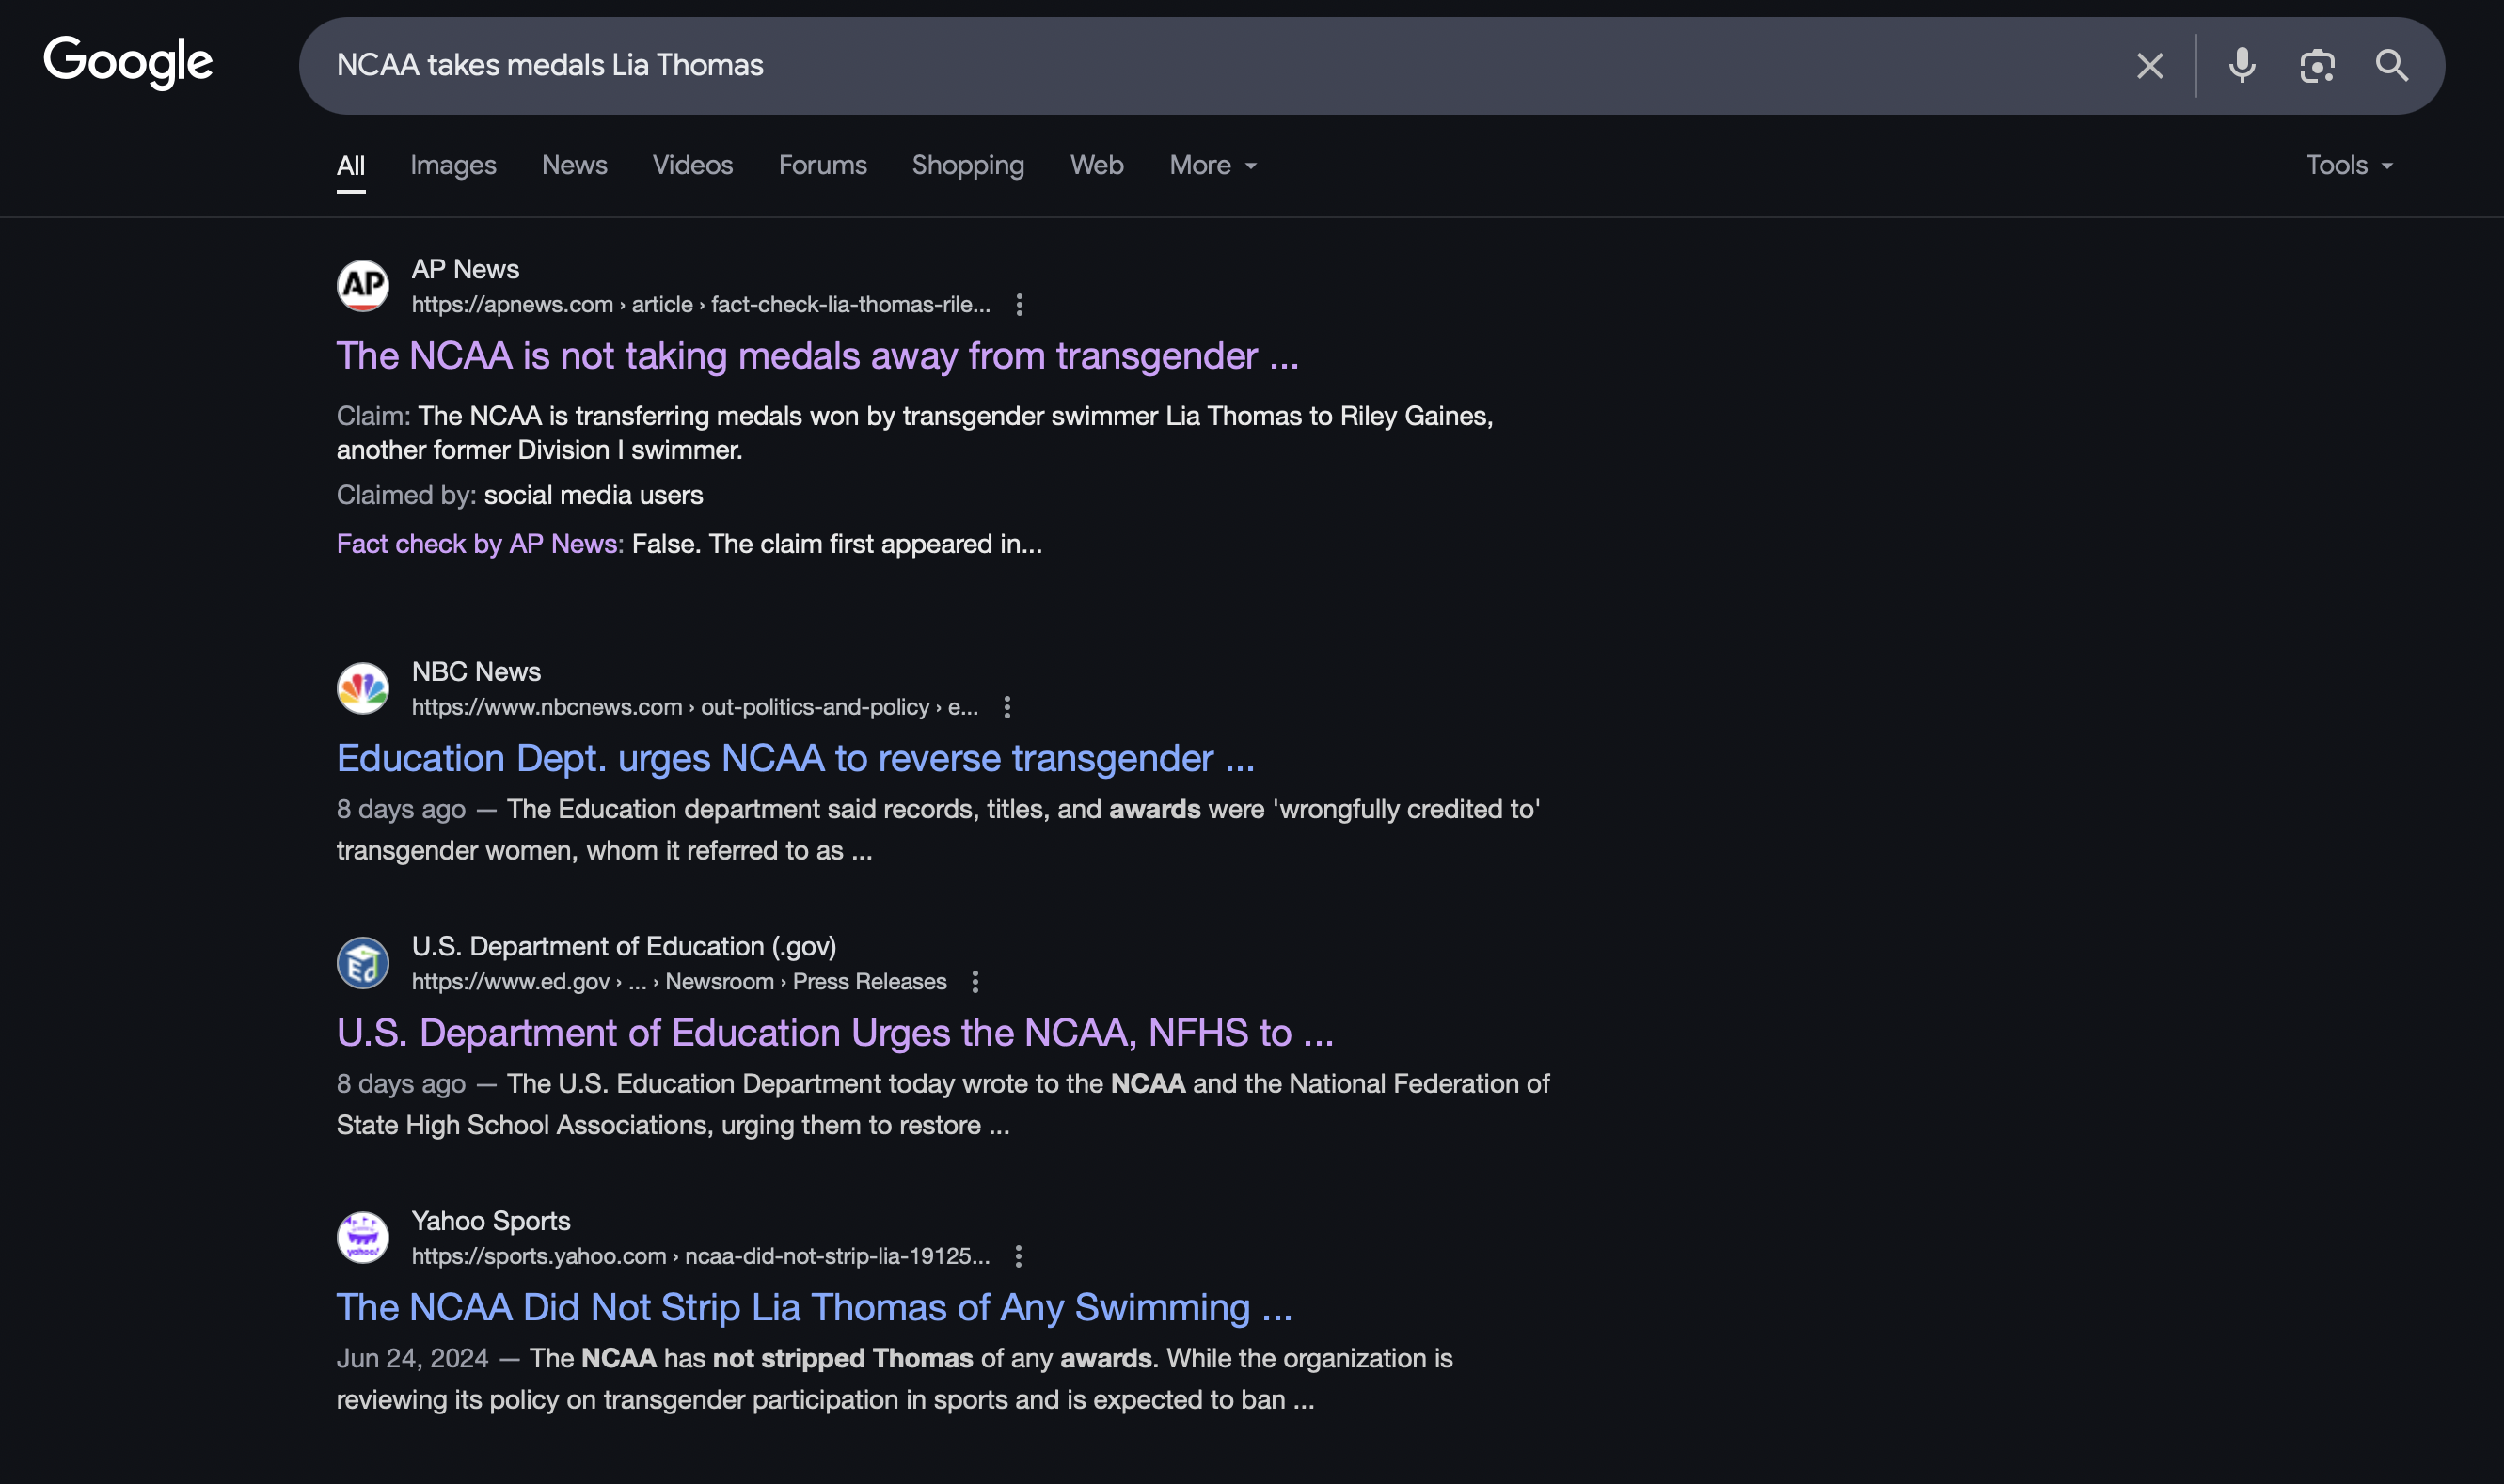Open three-dot menu for NBC News result
This screenshot has width=2504, height=1484.
coord(1007,707)
